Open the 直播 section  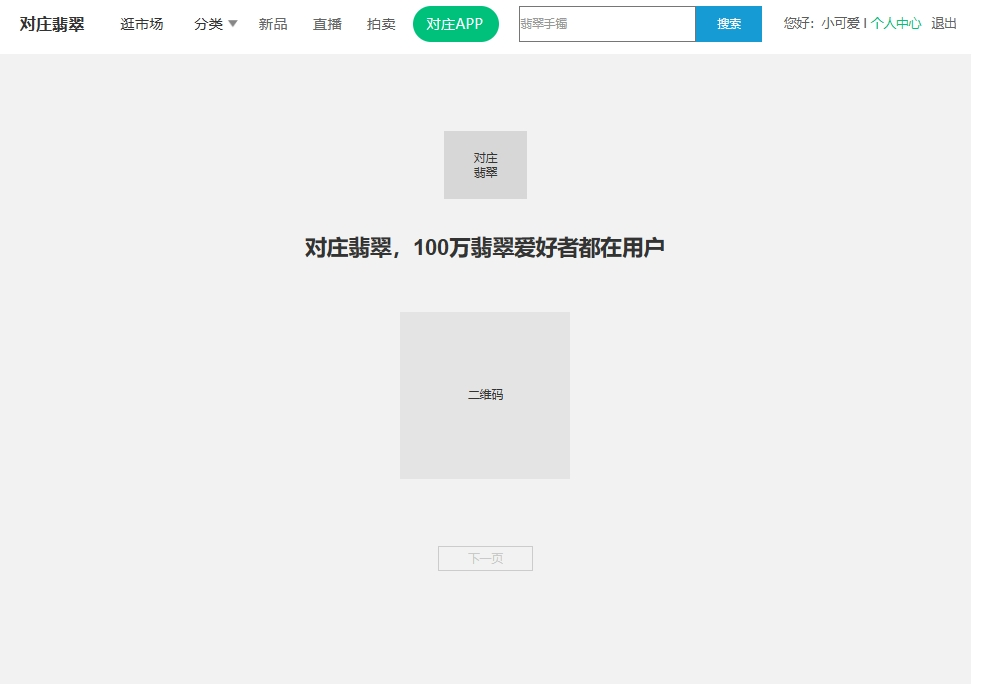click(327, 24)
